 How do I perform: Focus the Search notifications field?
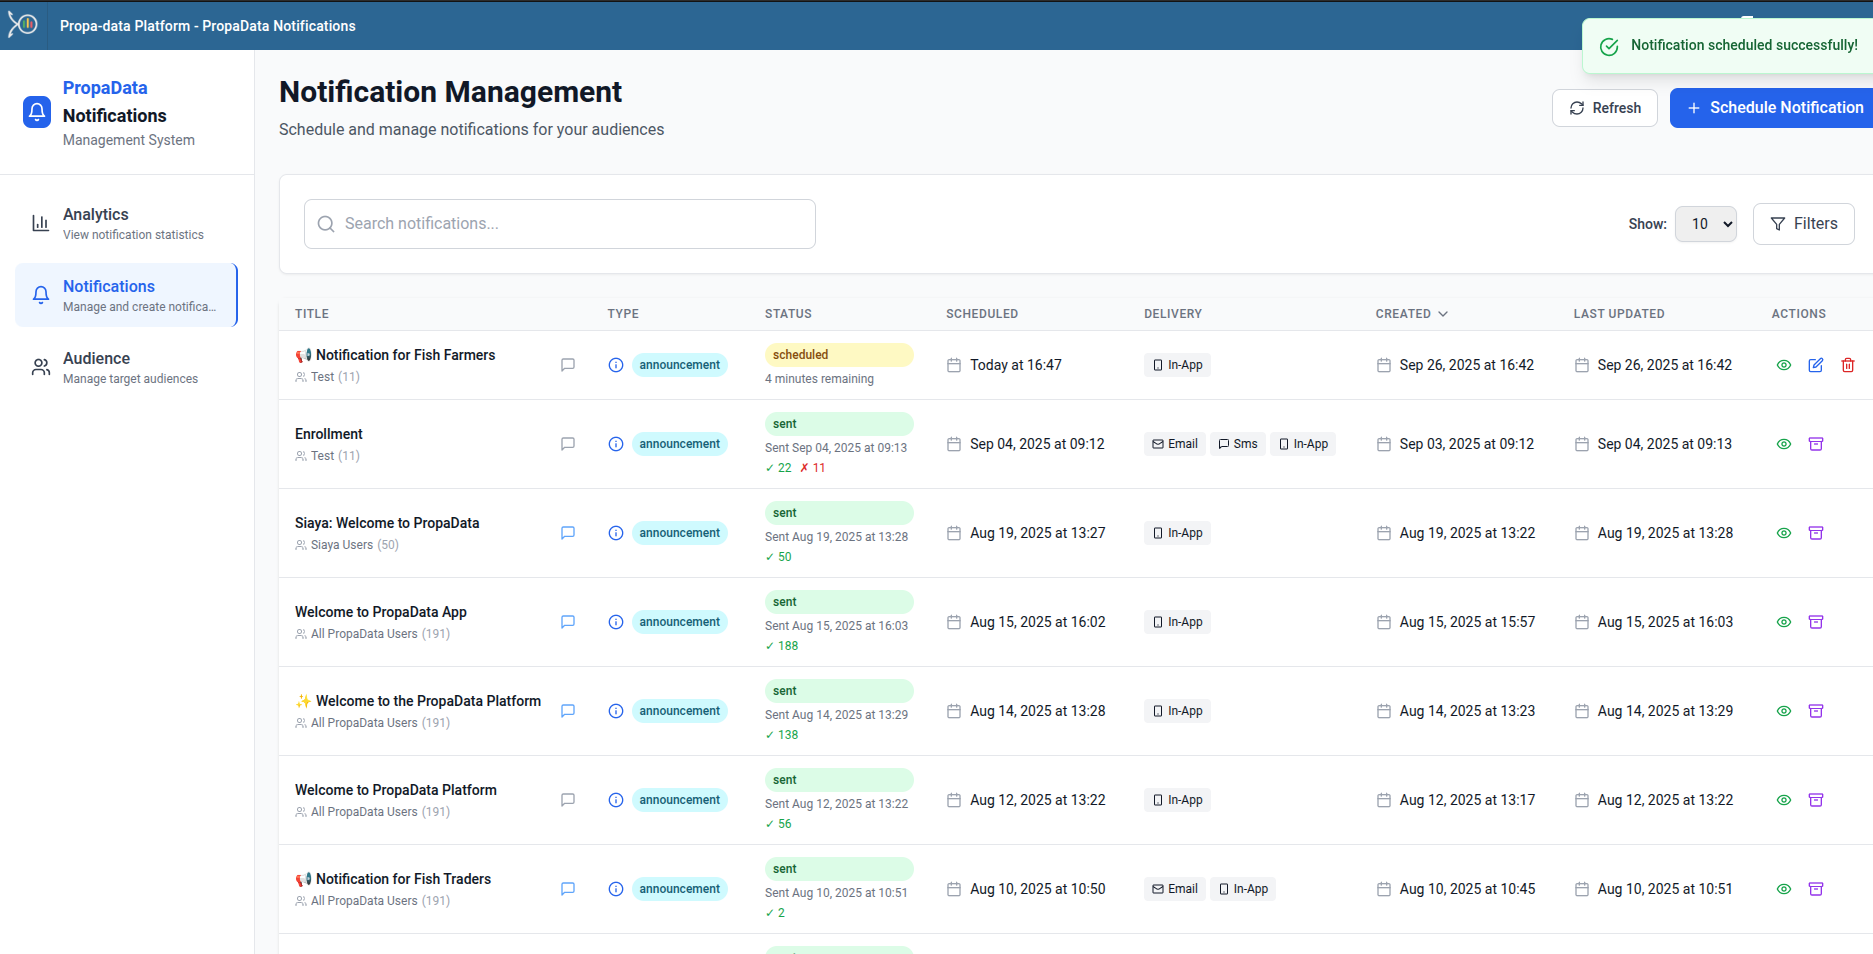[560, 224]
